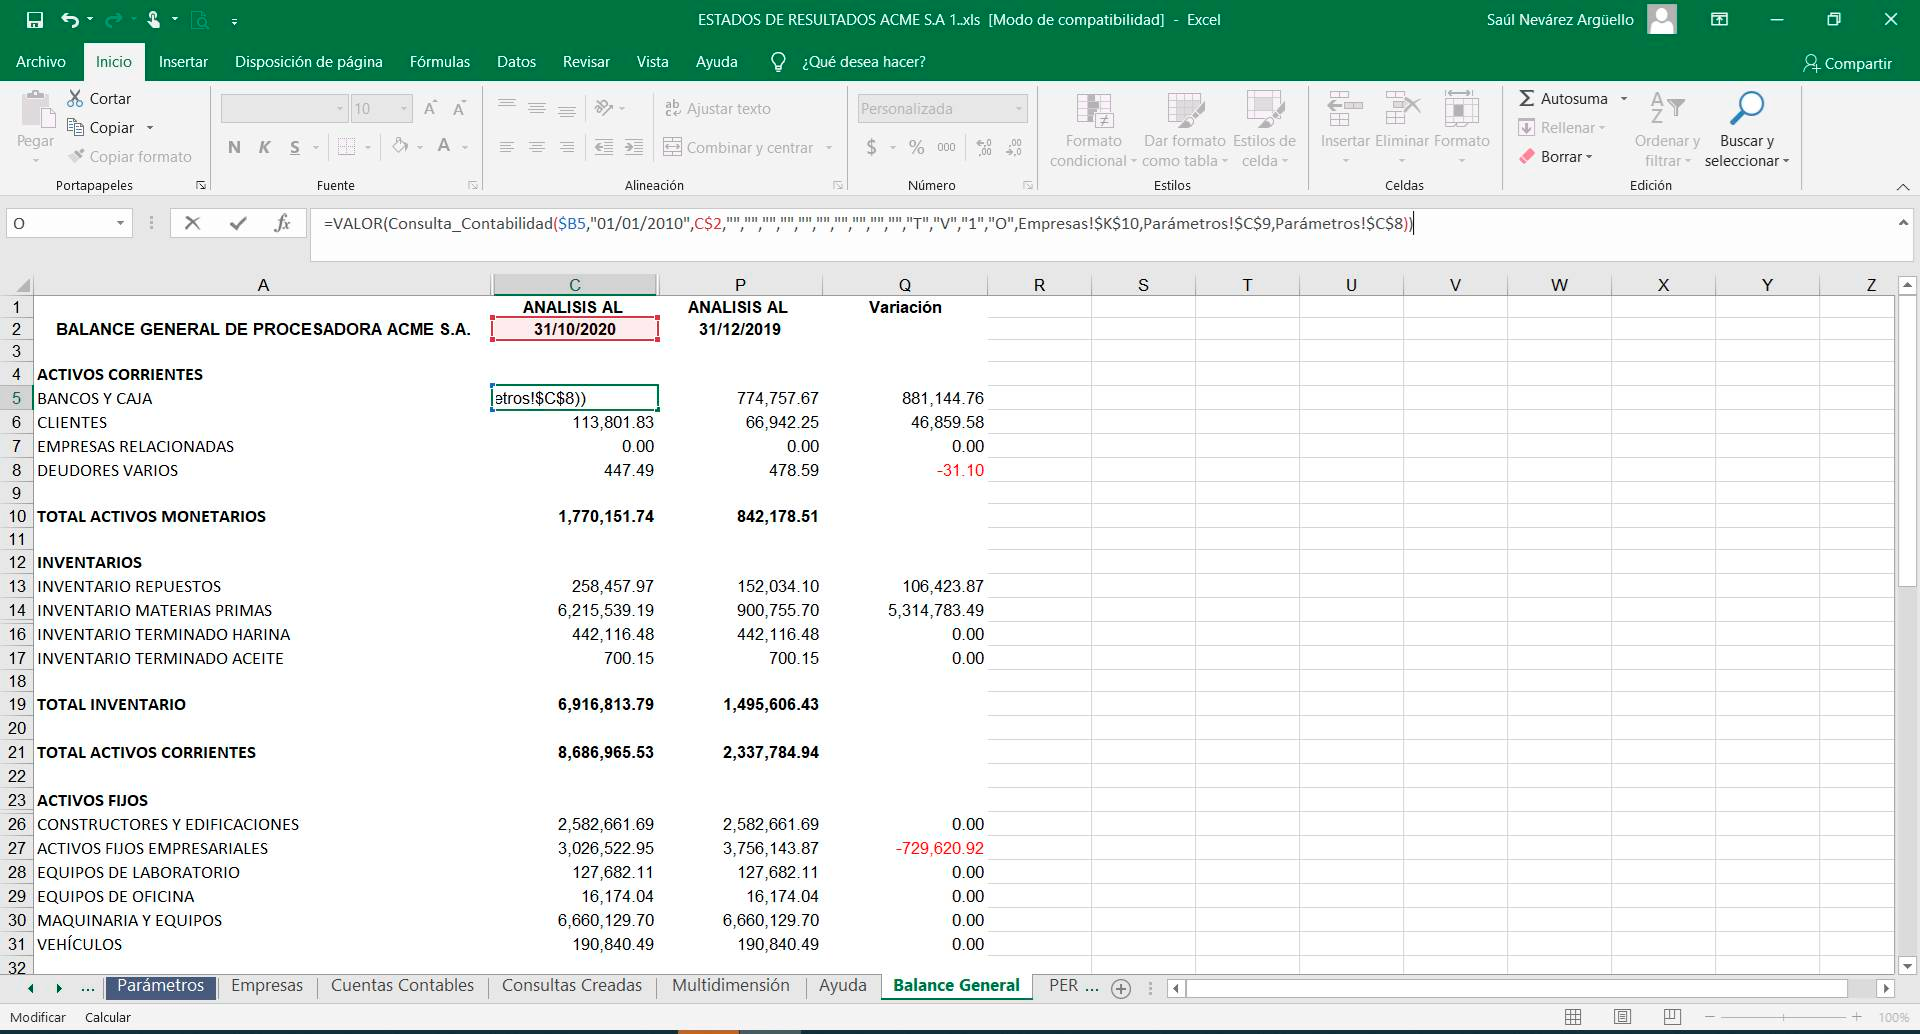Image resolution: width=1920 pixels, height=1034 pixels.
Task: Open the font name dropdown
Action: click(340, 109)
